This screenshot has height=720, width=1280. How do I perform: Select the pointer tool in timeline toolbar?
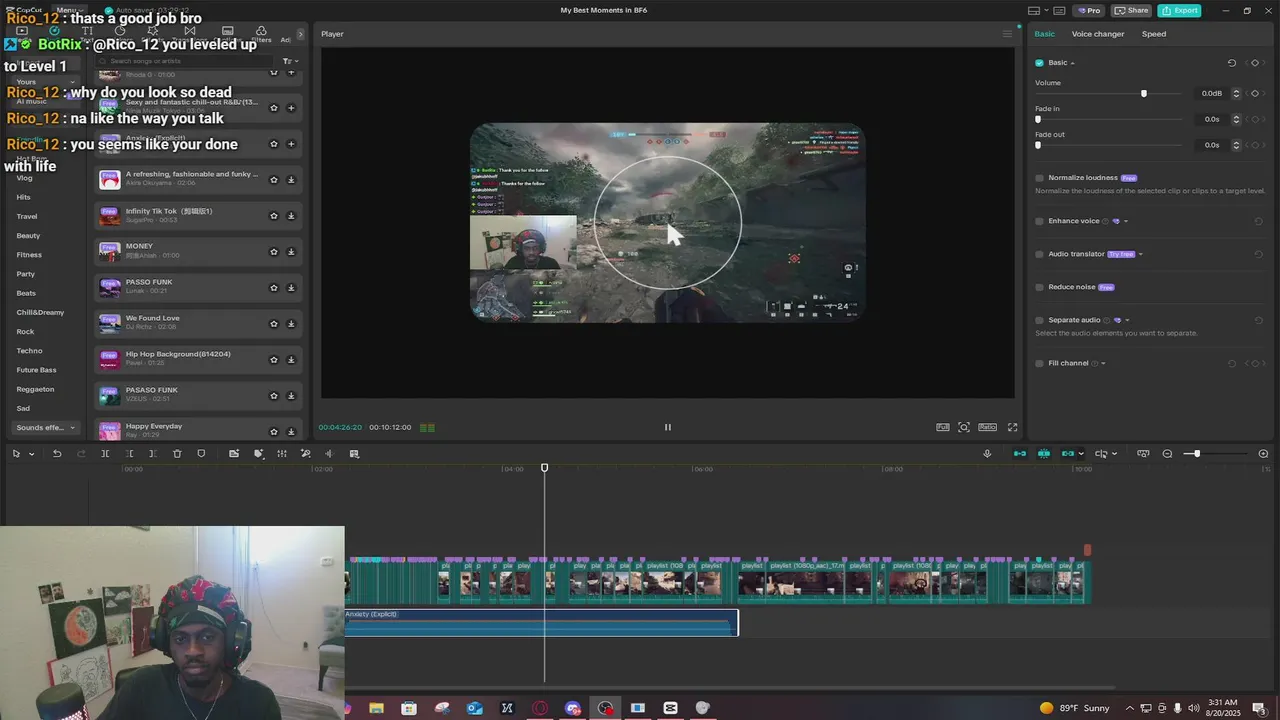[x=16, y=454]
